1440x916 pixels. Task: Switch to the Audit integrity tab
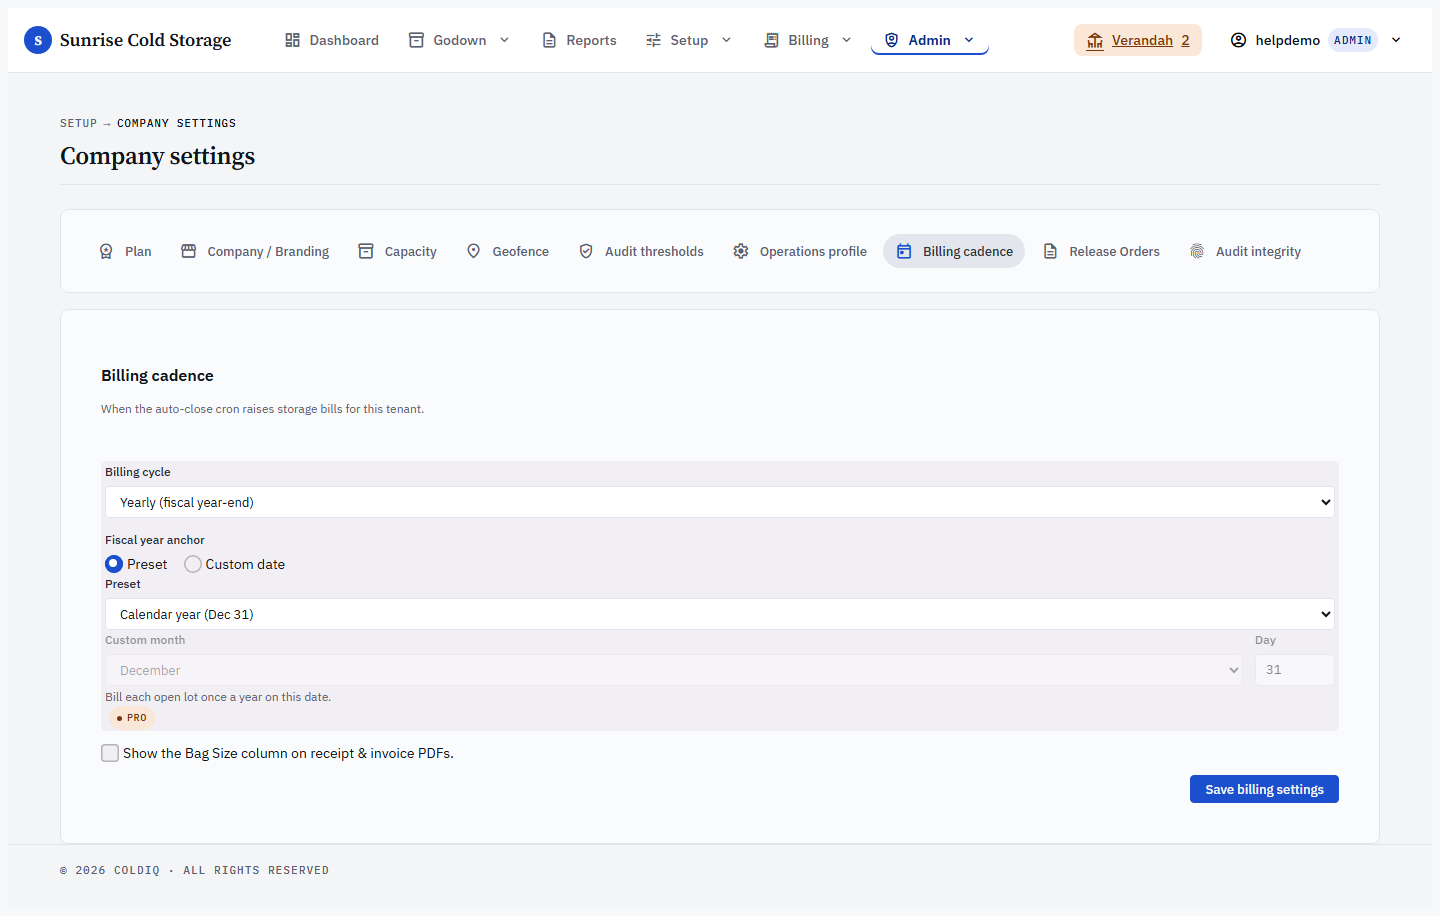click(1245, 251)
